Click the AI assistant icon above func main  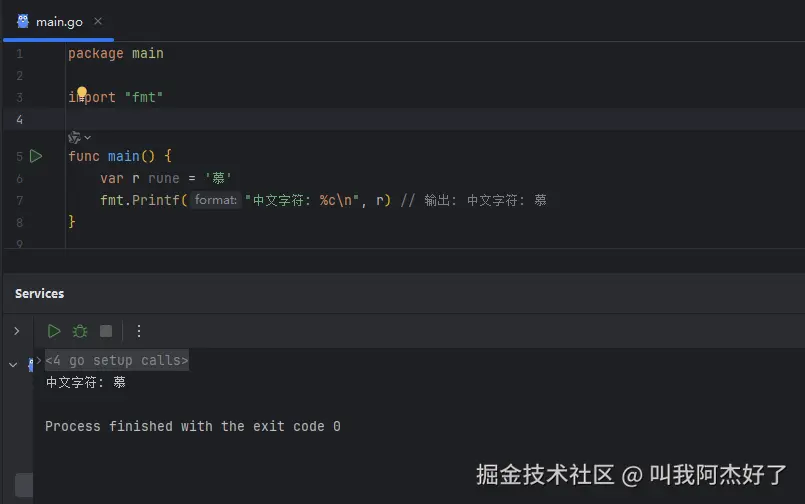(74, 137)
